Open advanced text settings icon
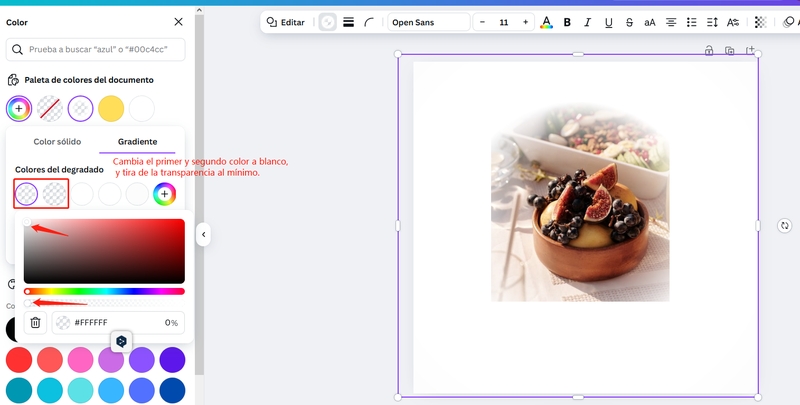Screen dimensions: 800x405 [x=733, y=22]
